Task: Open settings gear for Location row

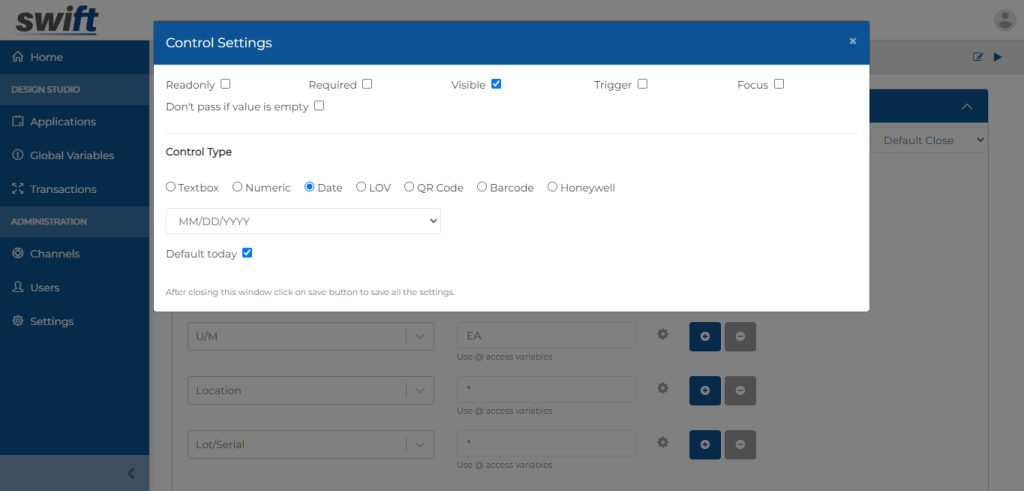Action: (x=663, y=388)
